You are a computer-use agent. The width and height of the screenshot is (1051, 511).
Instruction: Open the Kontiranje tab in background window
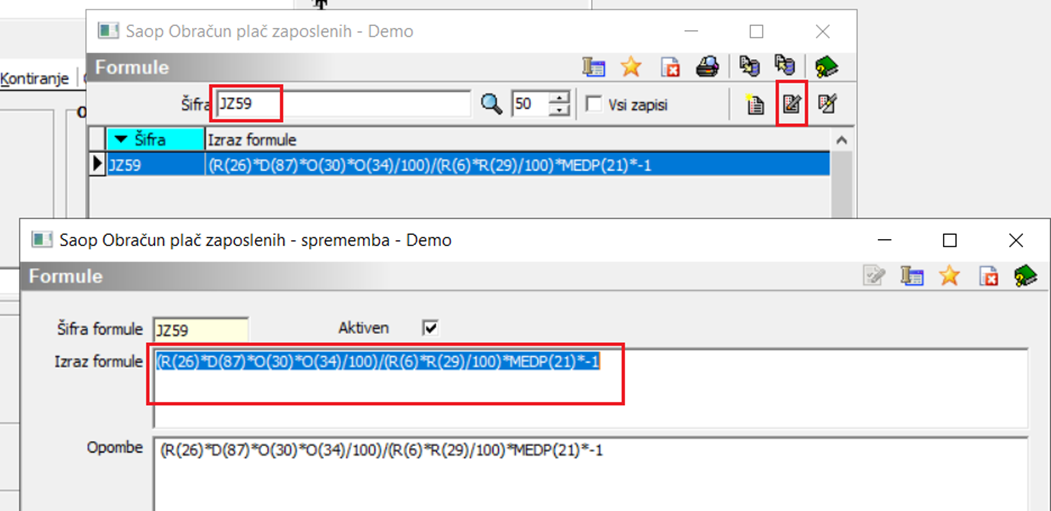[36, 79]
